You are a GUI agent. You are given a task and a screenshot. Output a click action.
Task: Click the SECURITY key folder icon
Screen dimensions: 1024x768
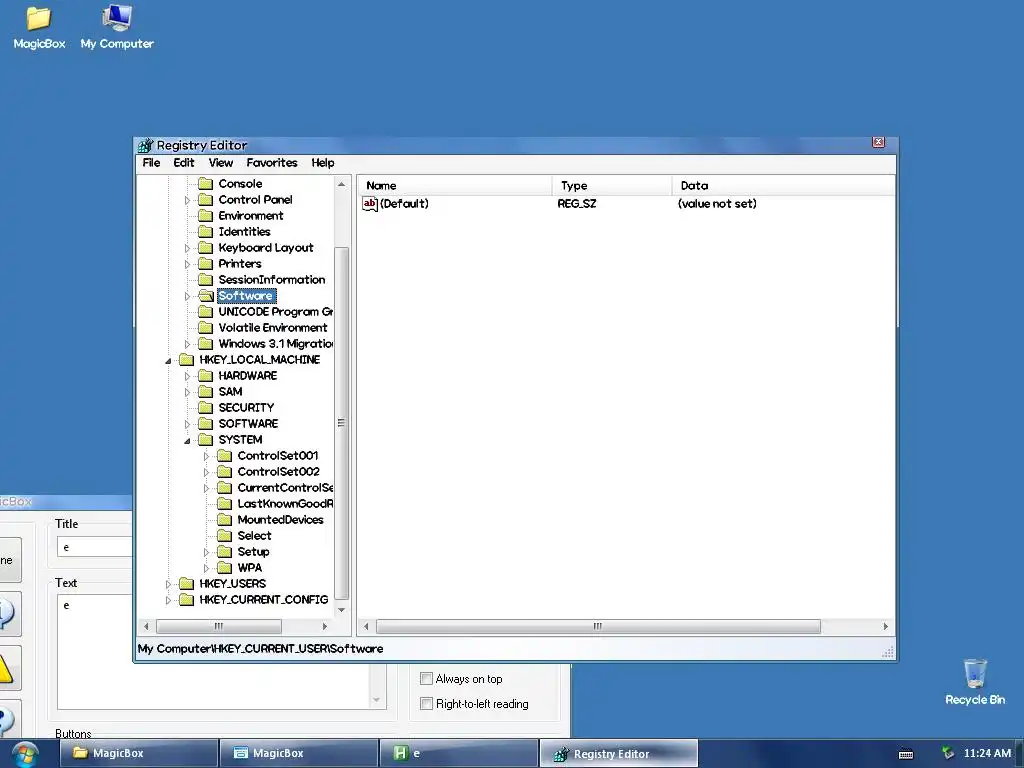(x=206, y=408)
